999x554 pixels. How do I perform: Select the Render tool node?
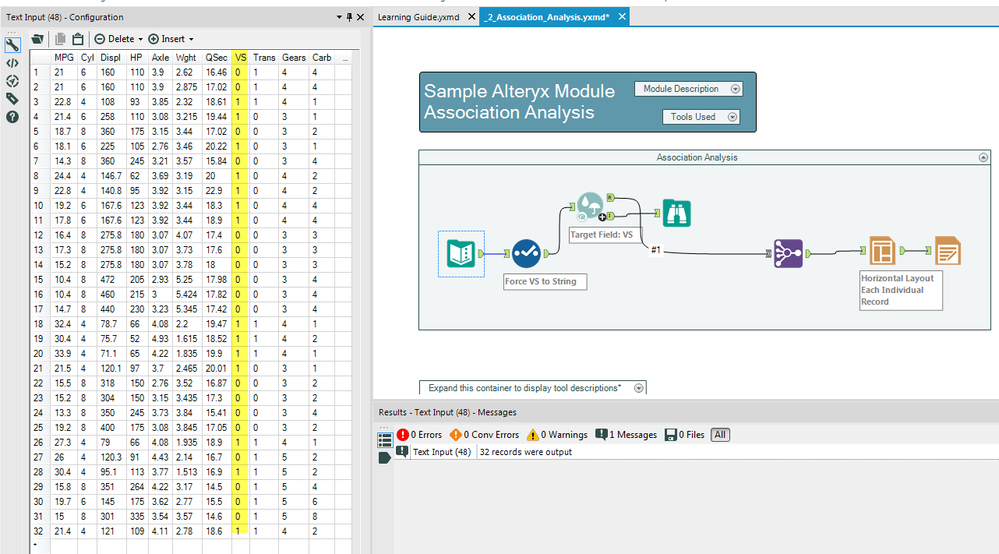click(x=947, y=251)
